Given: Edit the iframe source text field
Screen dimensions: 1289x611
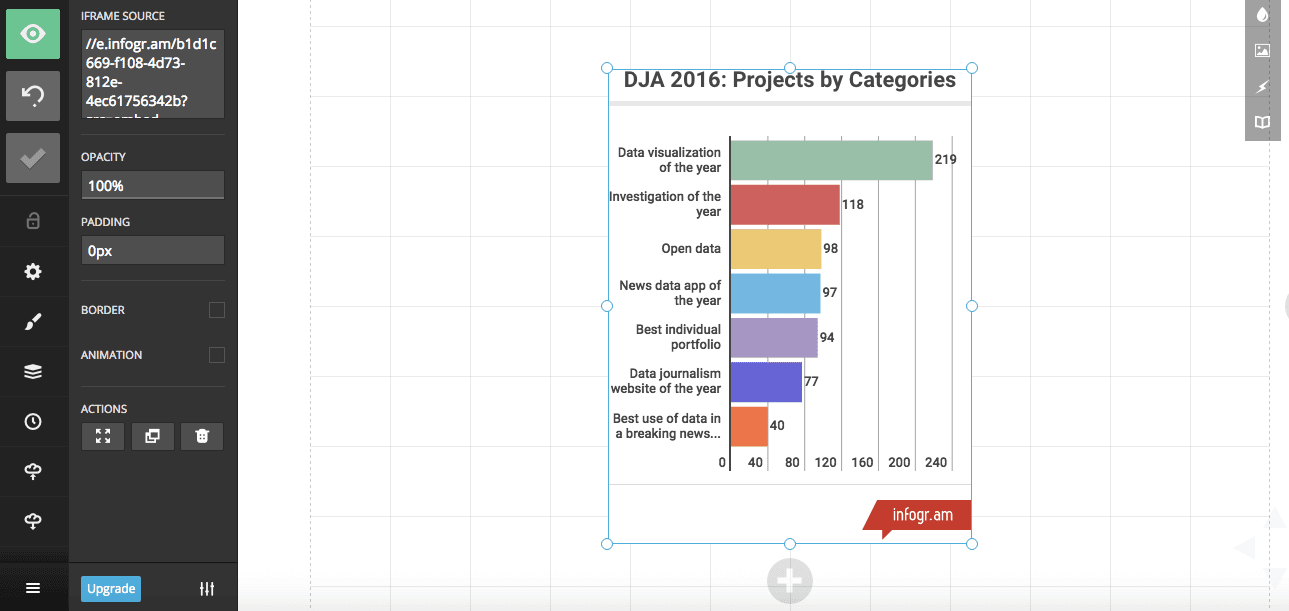Looking at the screenshot, I should 153,74.
